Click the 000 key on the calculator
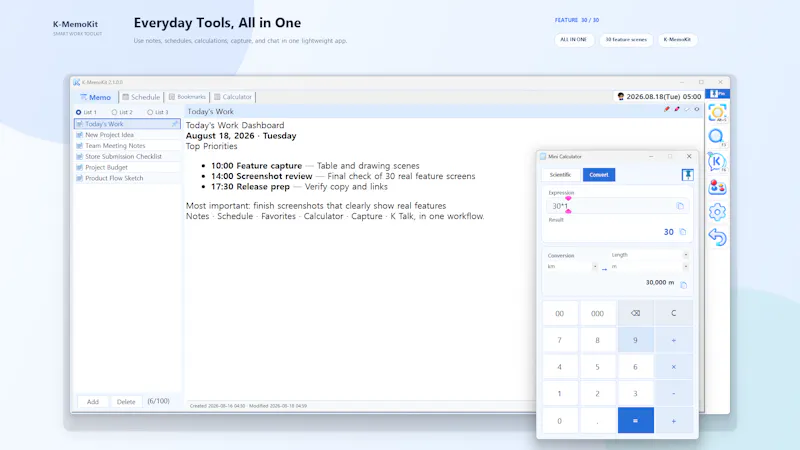 pos(597,313)
